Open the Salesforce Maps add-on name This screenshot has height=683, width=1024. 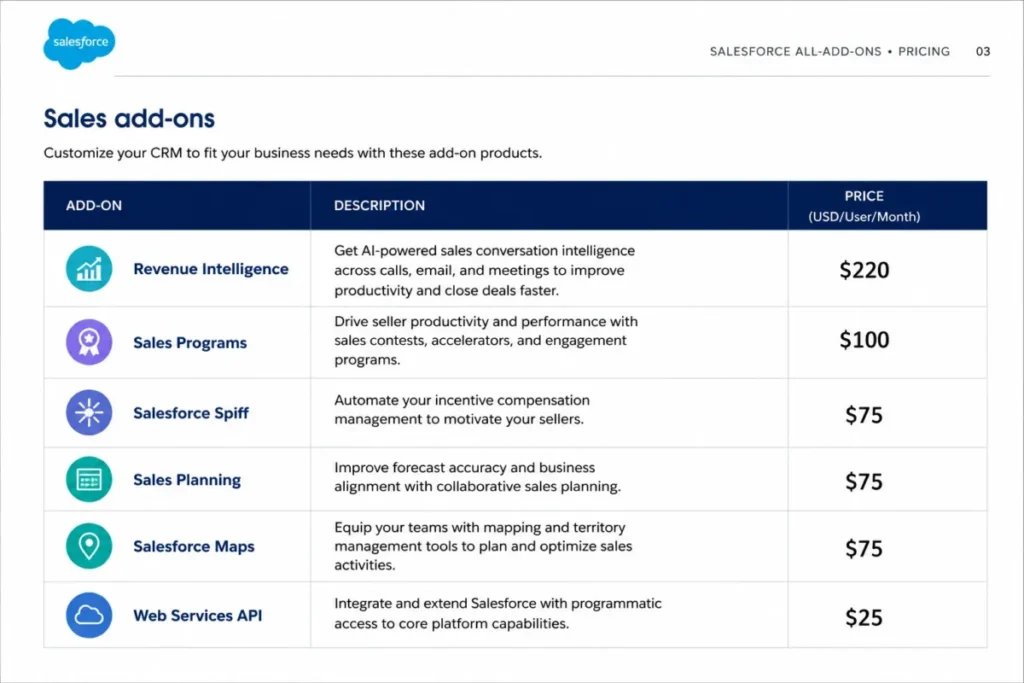[x=194, y=547]
